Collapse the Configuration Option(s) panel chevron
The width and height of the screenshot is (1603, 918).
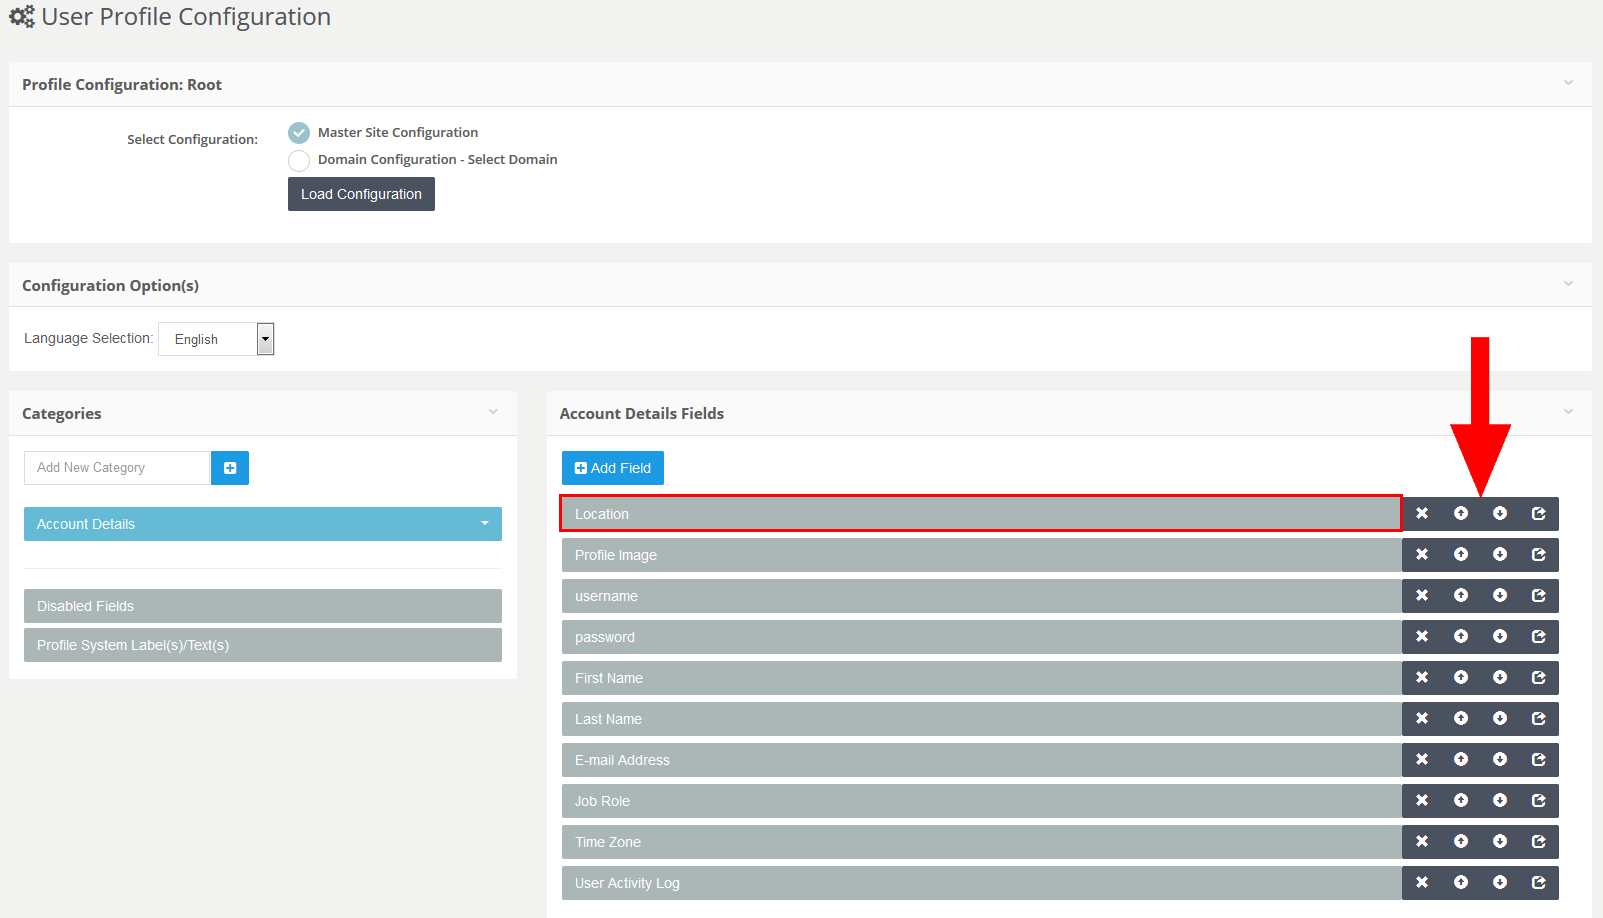[x=1568, y=283]
